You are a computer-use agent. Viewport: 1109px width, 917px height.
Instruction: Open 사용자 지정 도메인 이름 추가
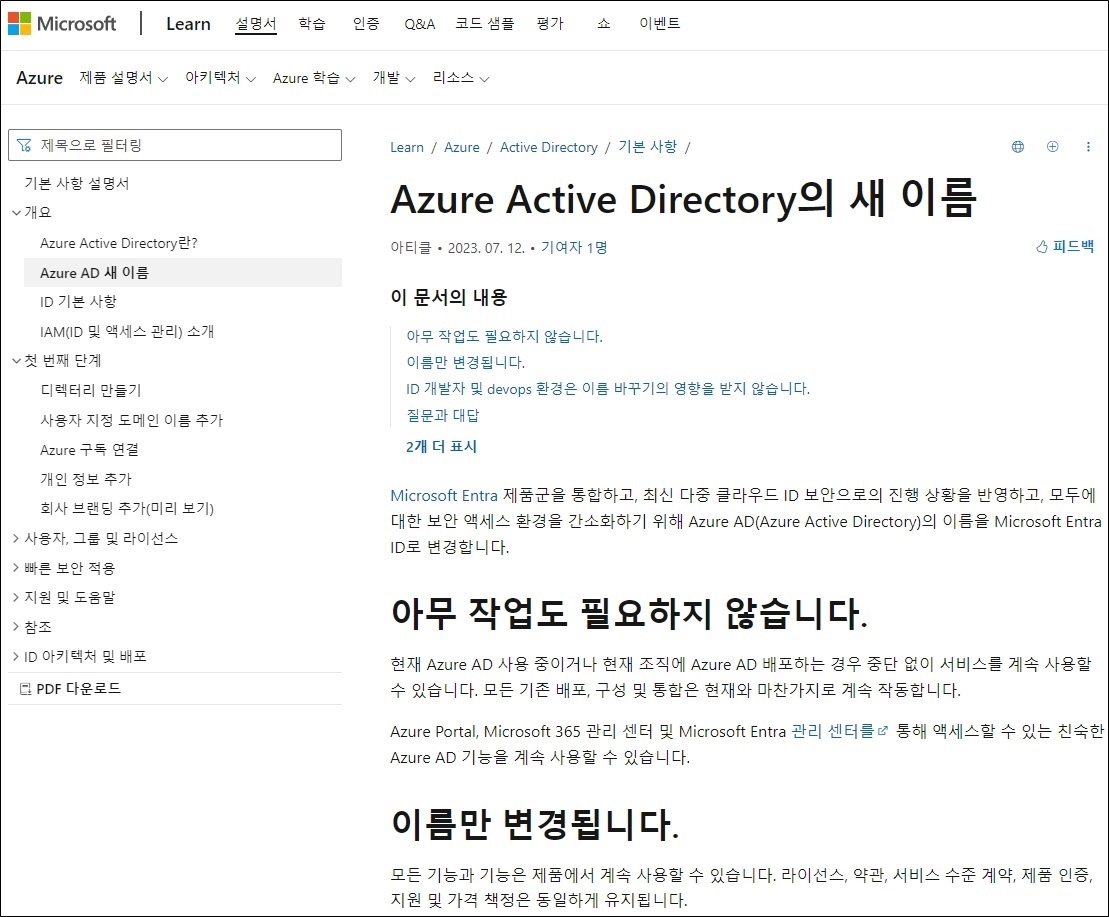click(x=132, y=420)
